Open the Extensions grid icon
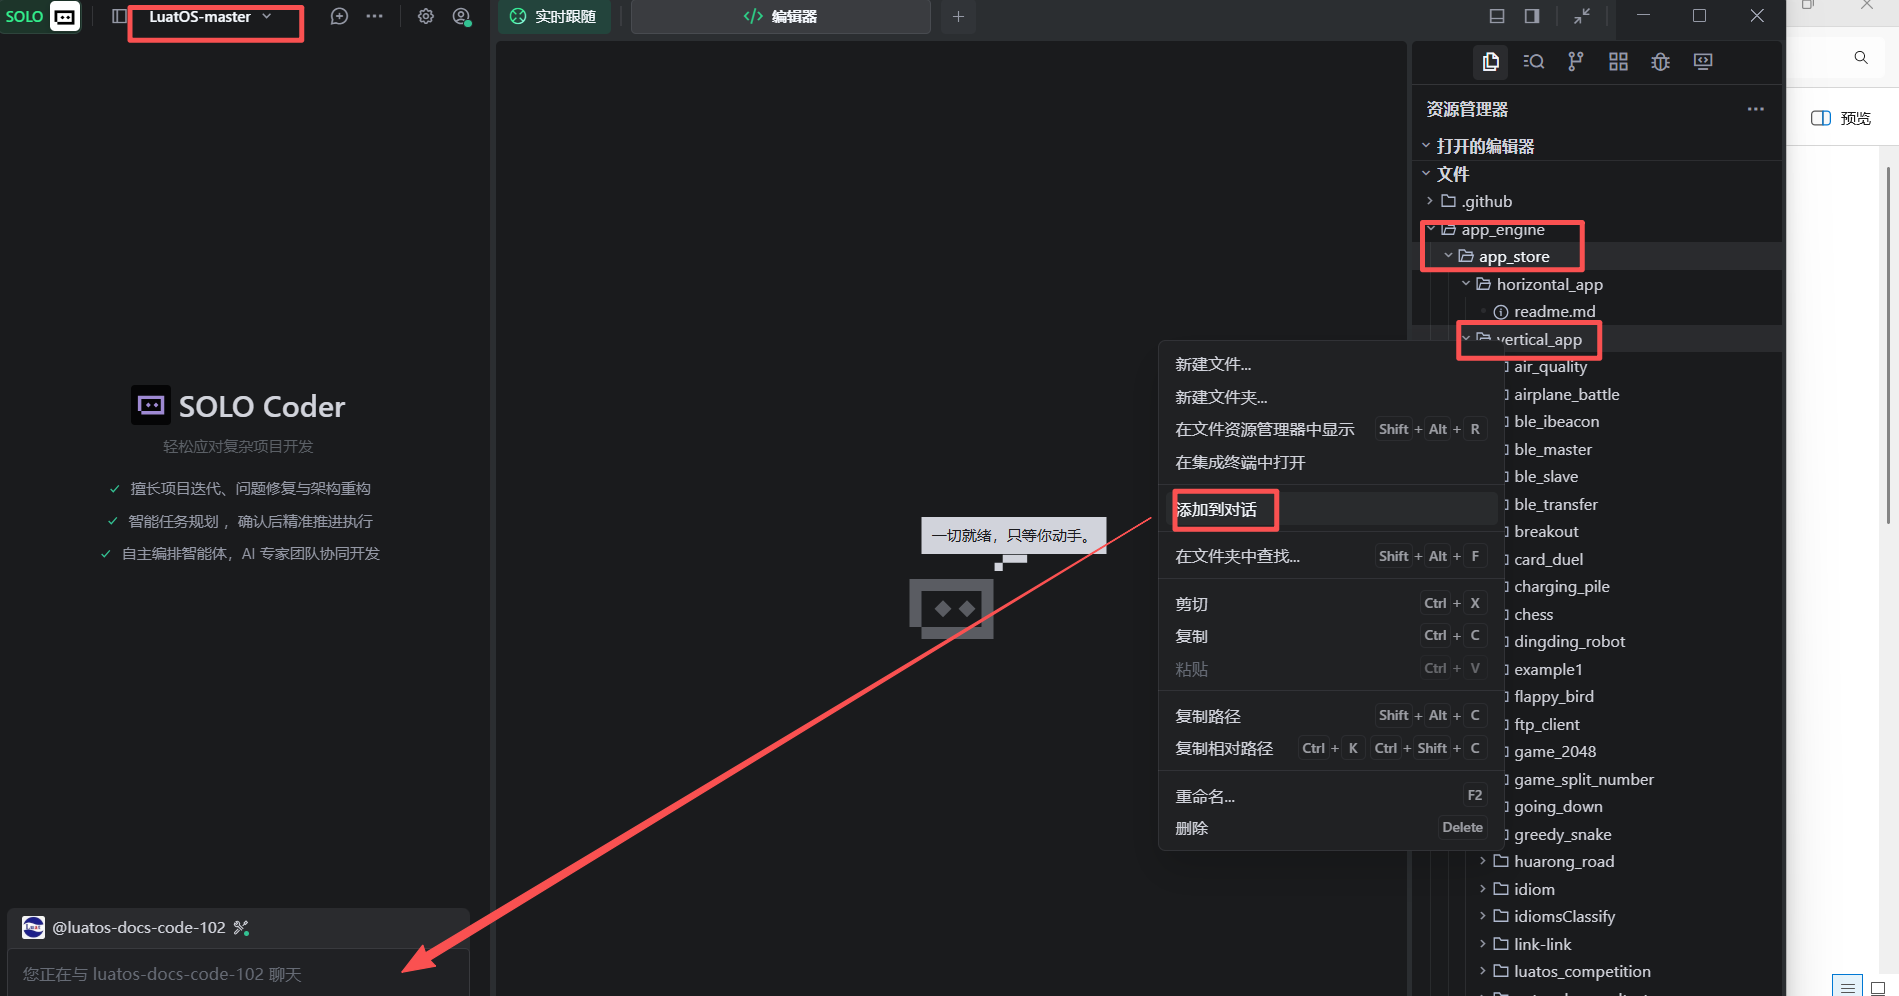1899x996 pixels. click(1618, 62)
